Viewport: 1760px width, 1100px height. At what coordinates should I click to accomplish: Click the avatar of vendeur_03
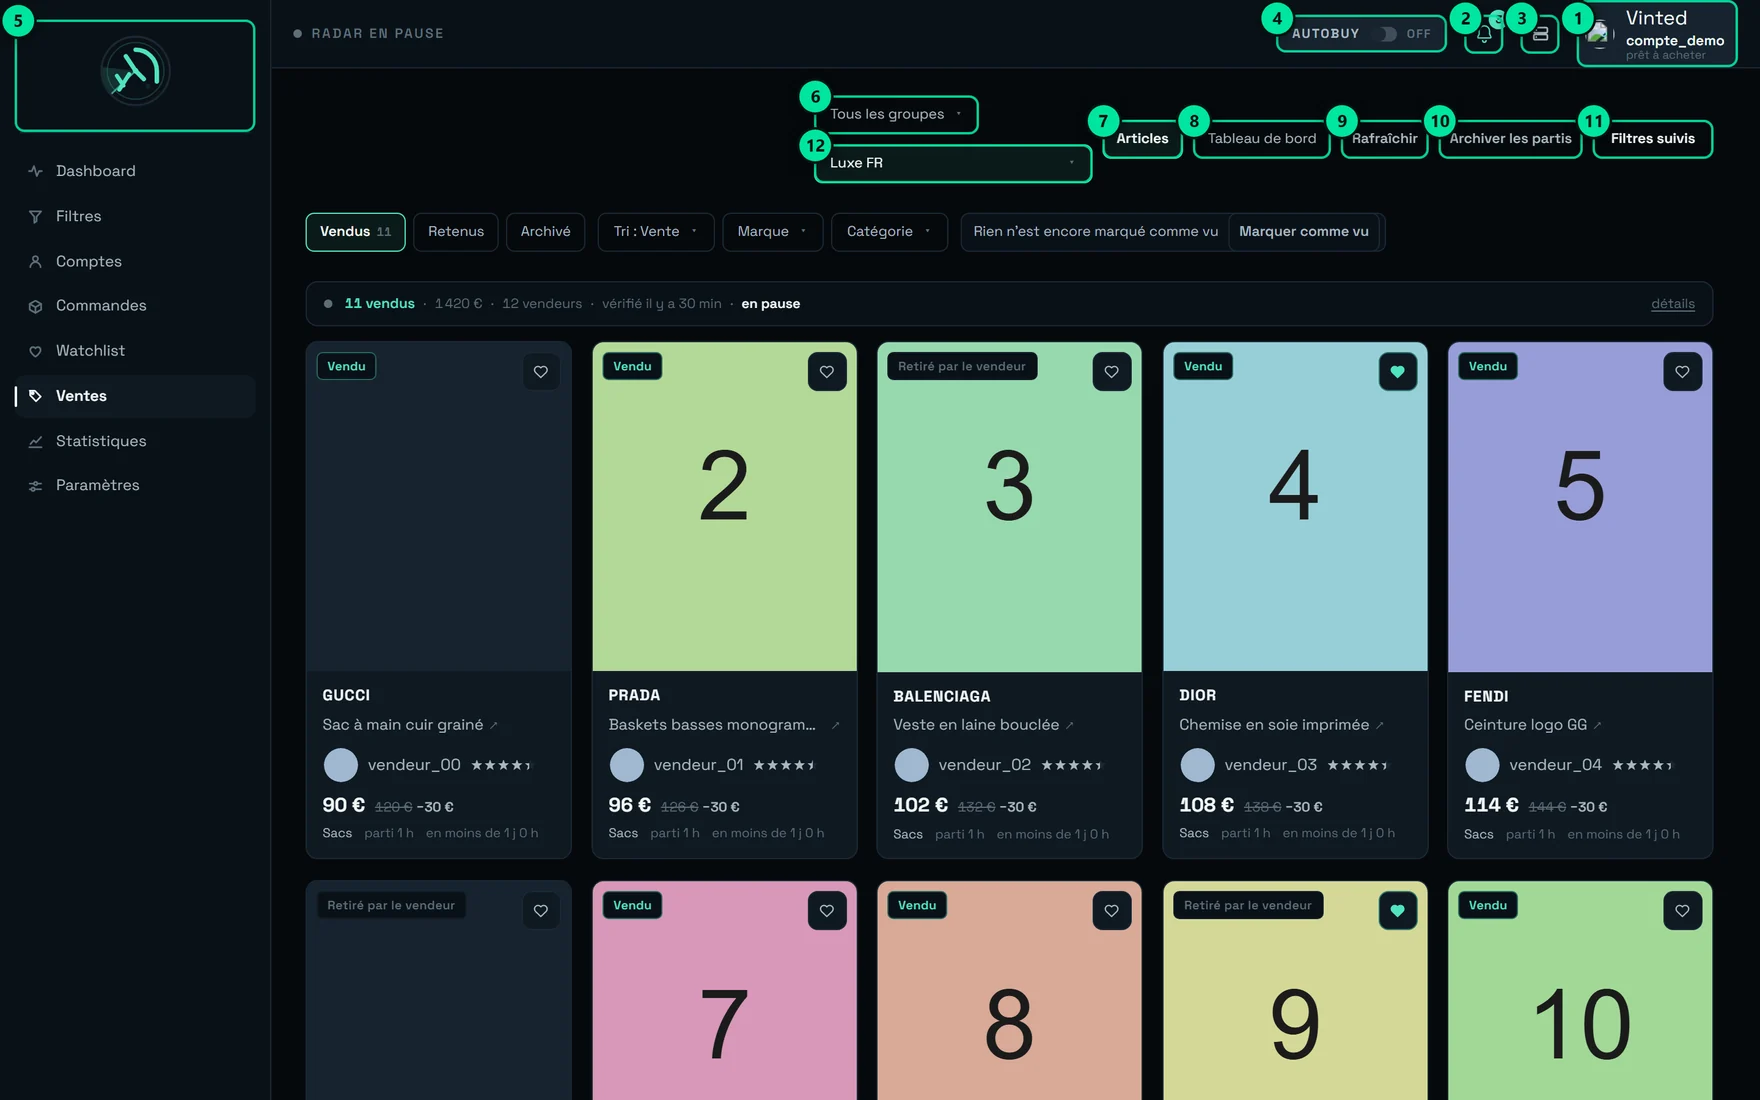click(1197, 765)
